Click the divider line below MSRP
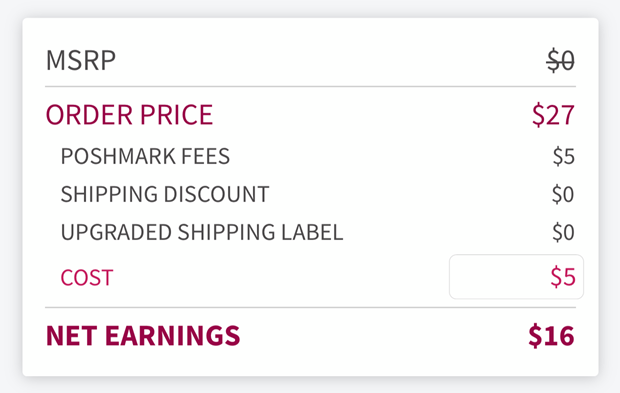620x393 pixels. pyautogui.click(x=310, y=86)
